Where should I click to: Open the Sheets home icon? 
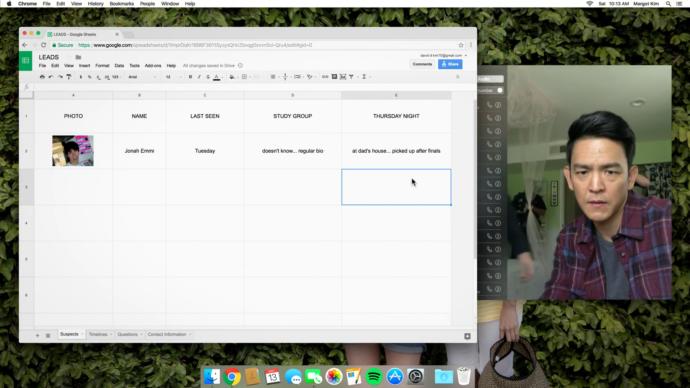point(26,61)
